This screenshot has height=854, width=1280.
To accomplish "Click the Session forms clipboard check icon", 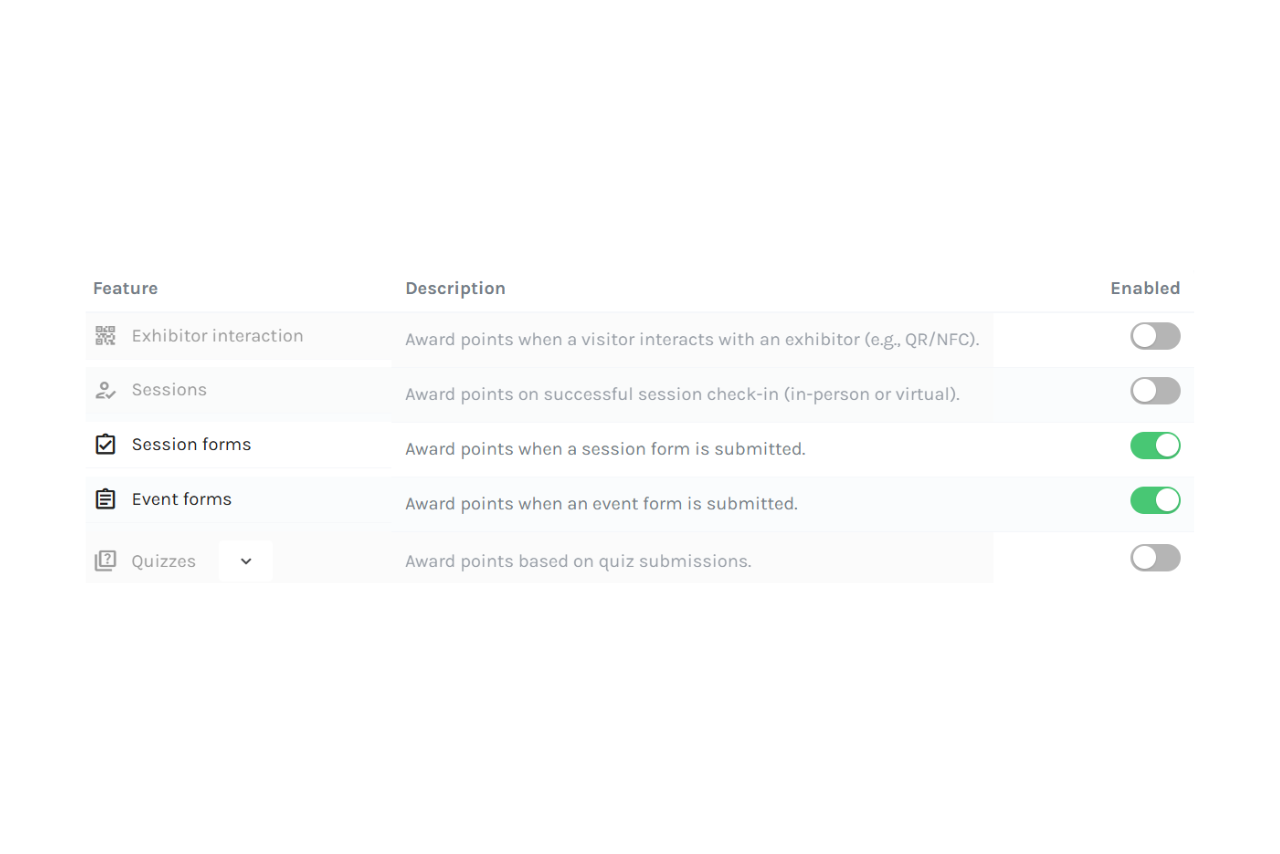I will [105, 444].
